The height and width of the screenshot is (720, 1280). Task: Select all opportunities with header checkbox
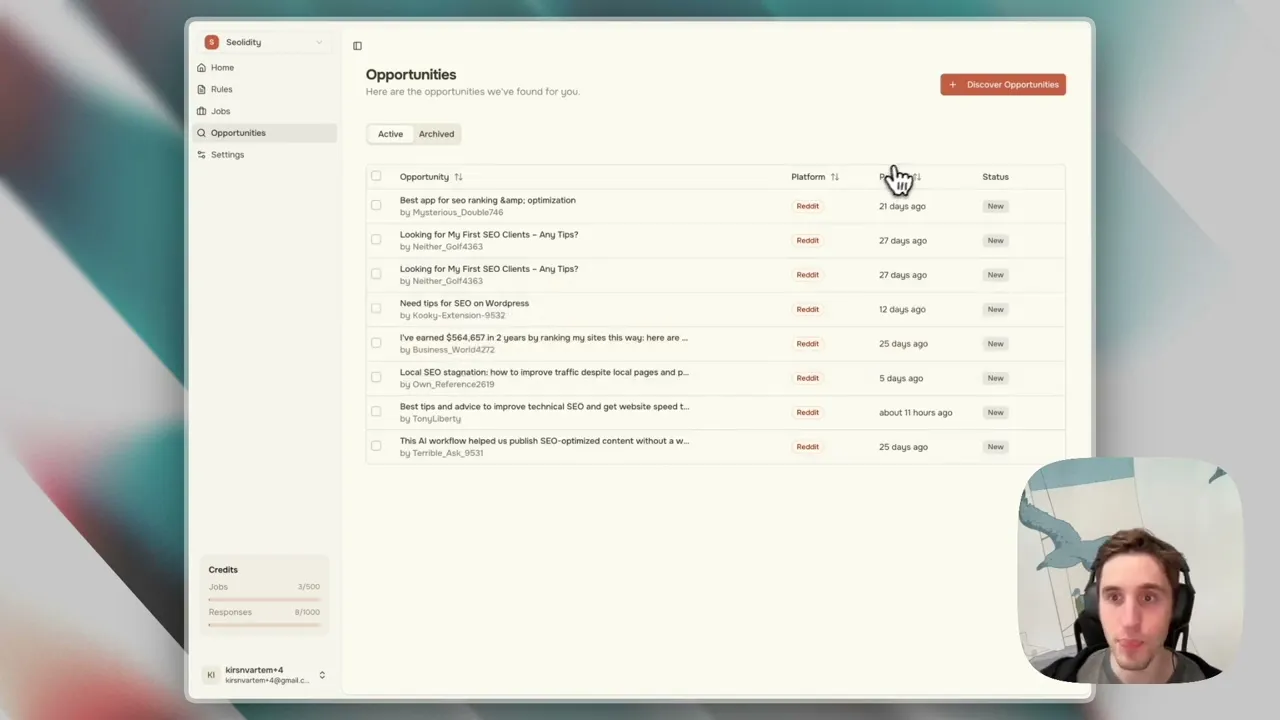376,176
